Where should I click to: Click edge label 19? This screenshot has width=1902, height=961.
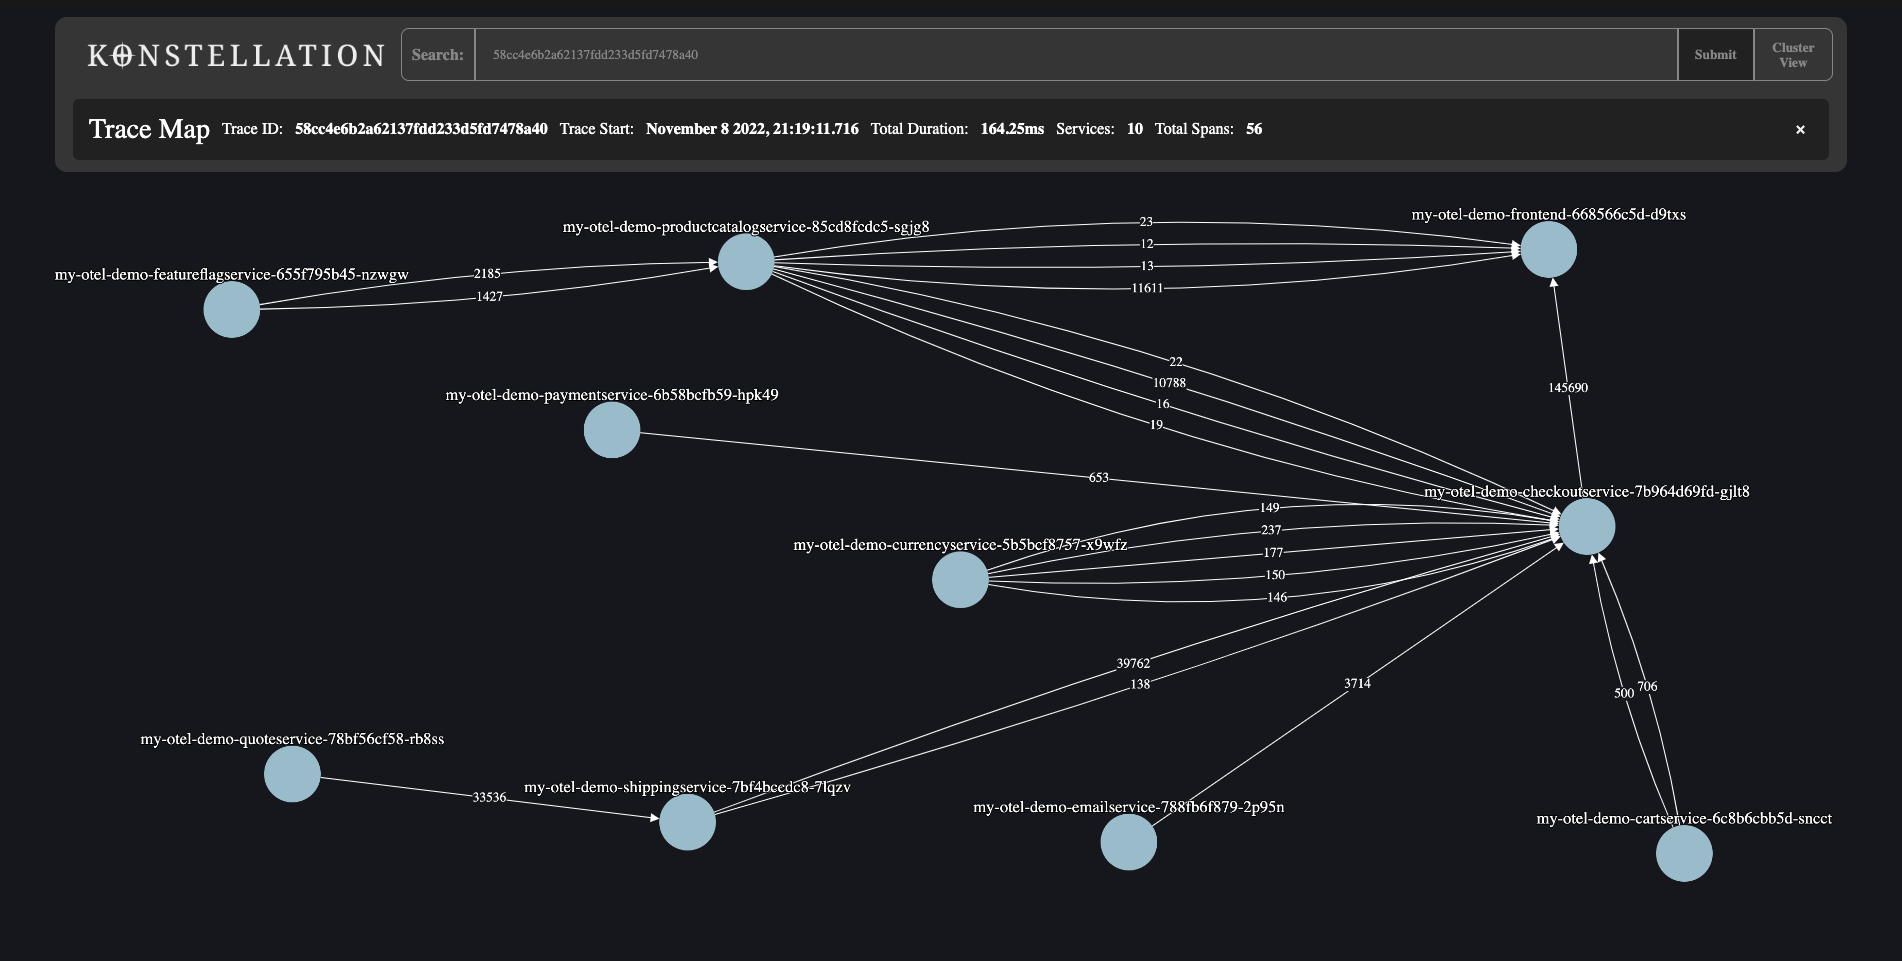(x=1156, y=425)
